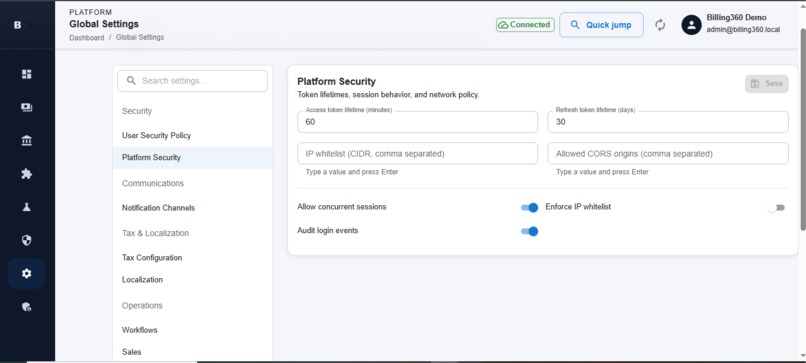Click the shield security icon in sidebar
The width and height of the screenshot is (806, 363).
[x=27, y=240]
